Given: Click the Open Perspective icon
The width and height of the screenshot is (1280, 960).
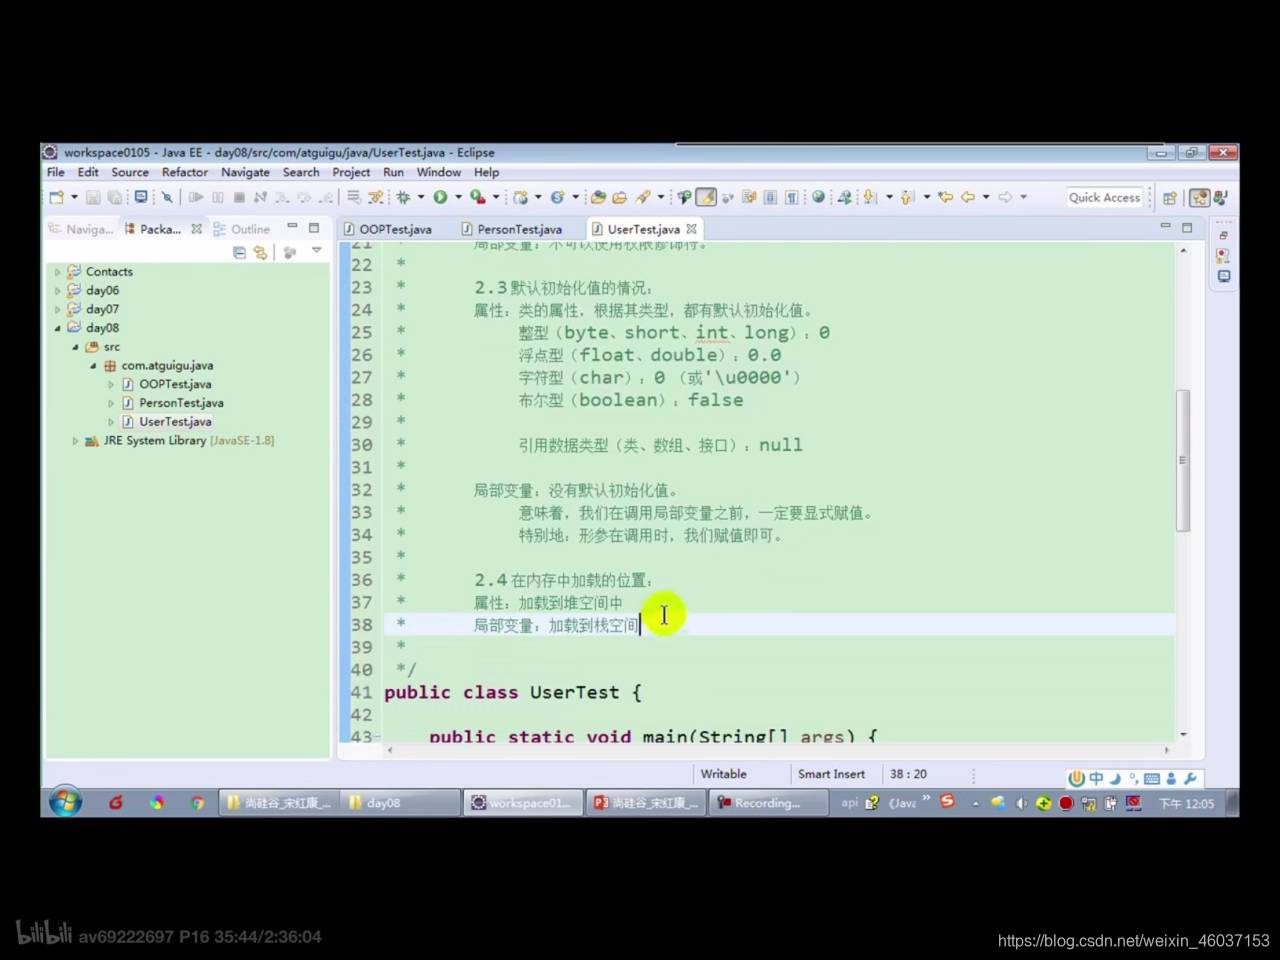Looking at the screenshot, I should 1169,197.
